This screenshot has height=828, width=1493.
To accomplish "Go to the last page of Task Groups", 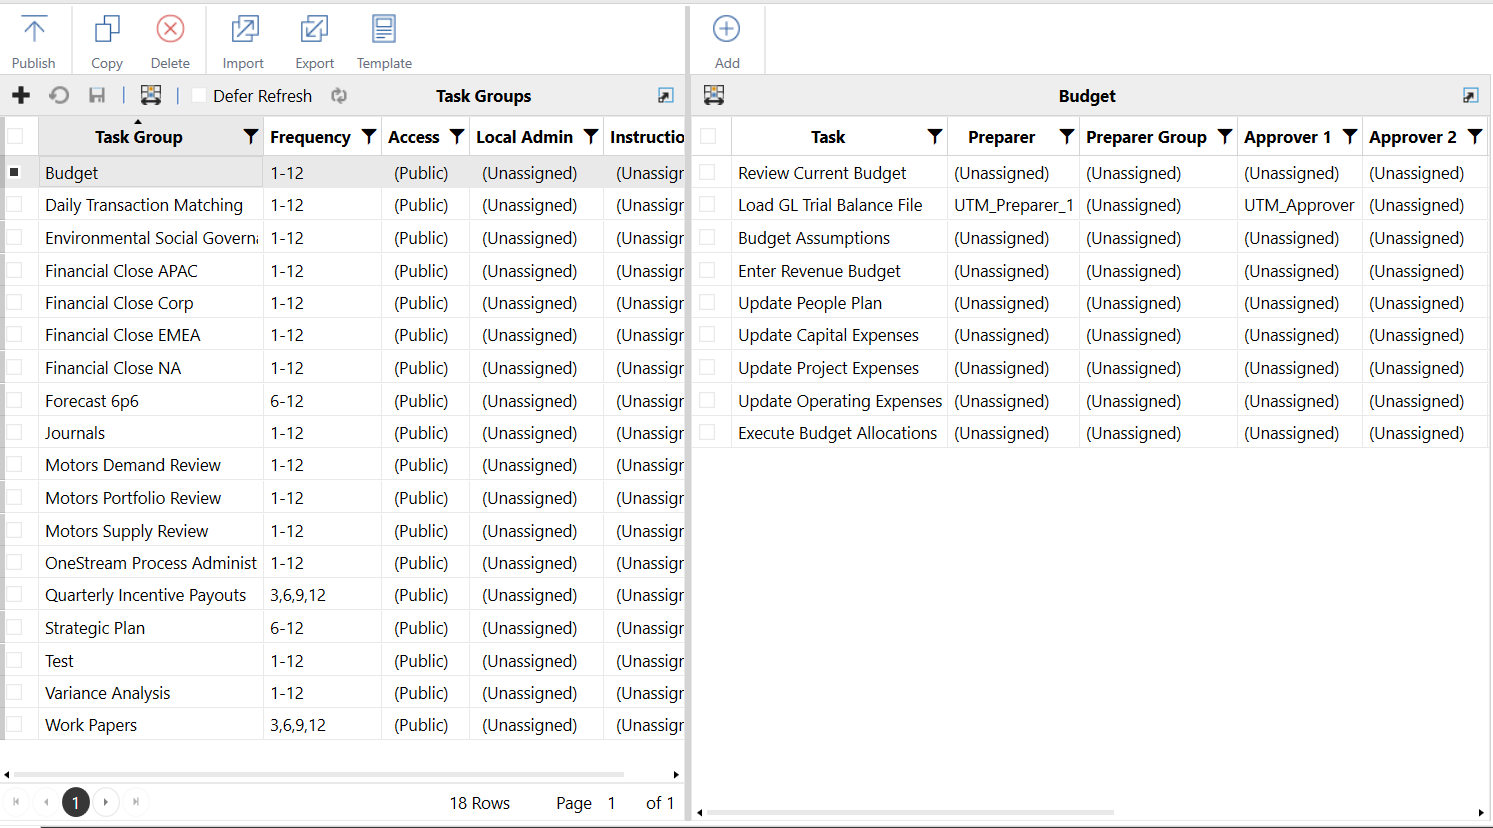I will click(136, 801).
